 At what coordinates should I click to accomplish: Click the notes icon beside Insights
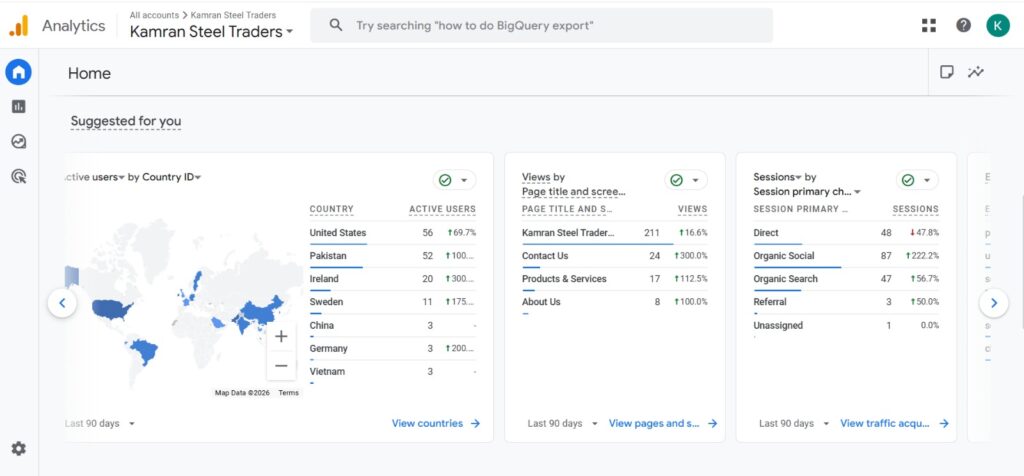point(946,72)
